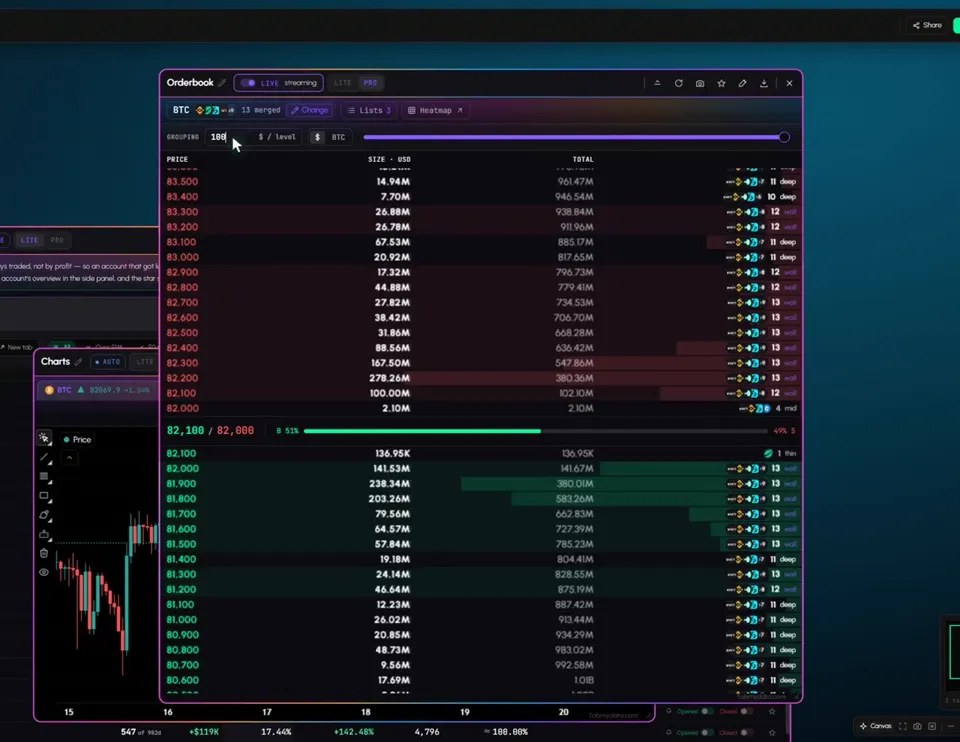This screenshot has height=742, width=960.
Task: Toggle the lower Opened alert switch
Action: pyautogui.click(x=707, y=732)
